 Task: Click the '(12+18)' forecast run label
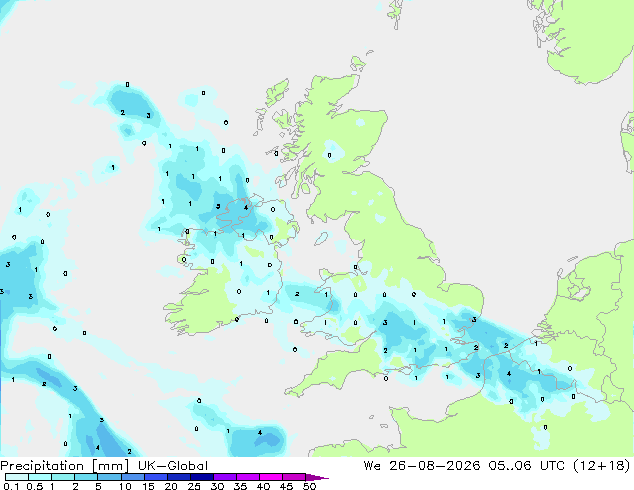pyautogui.click(x=602, y=466)
